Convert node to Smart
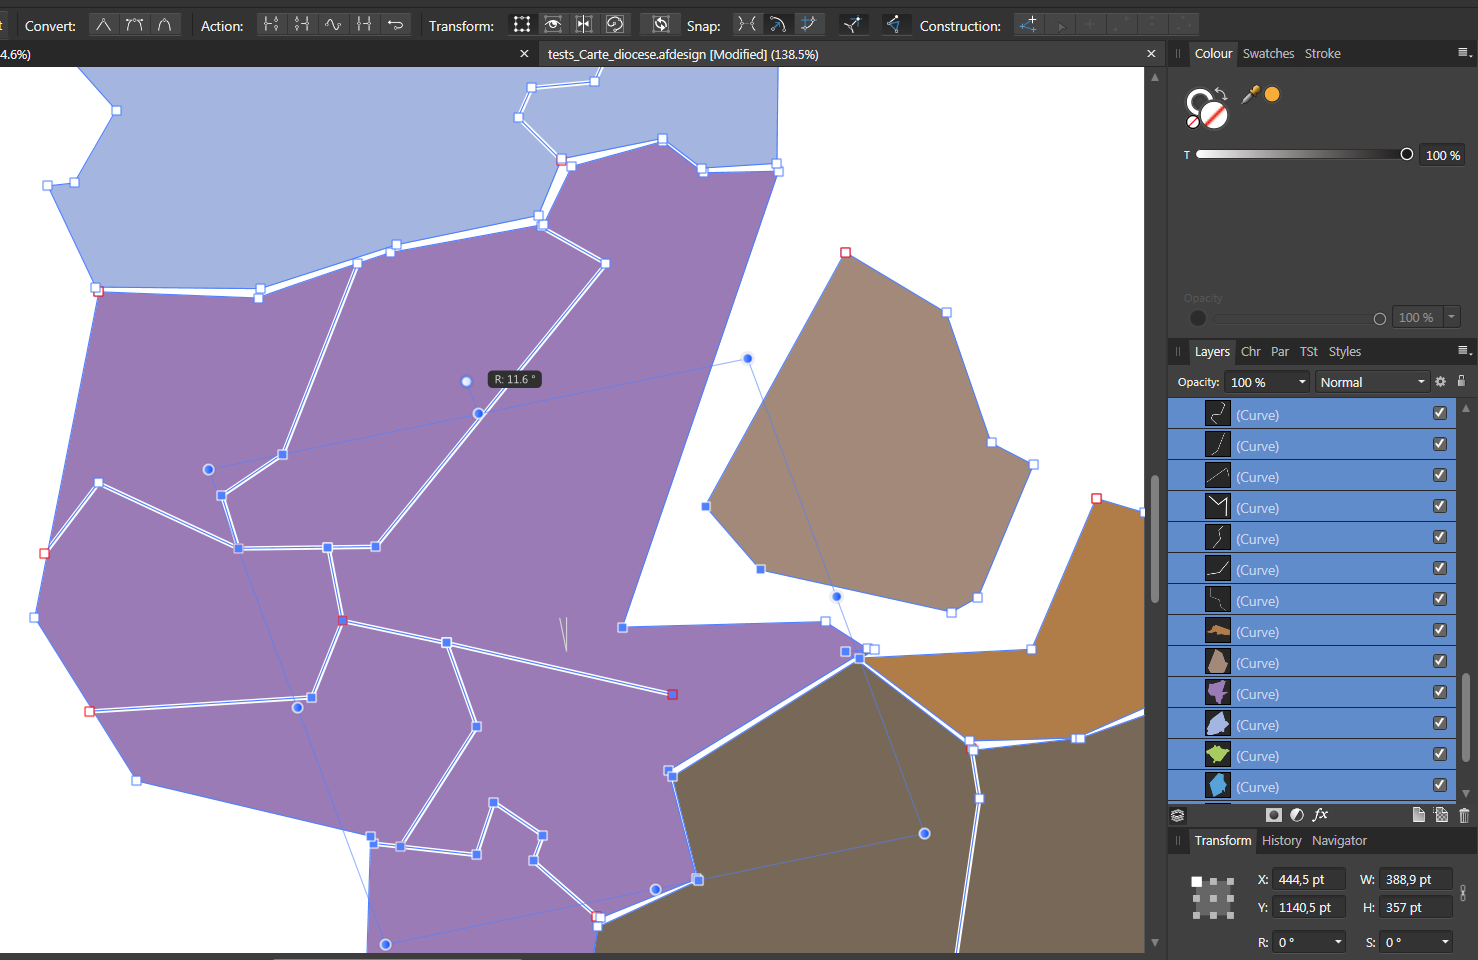The height and width of the screenshot is (960, 1478). [165, 25]
